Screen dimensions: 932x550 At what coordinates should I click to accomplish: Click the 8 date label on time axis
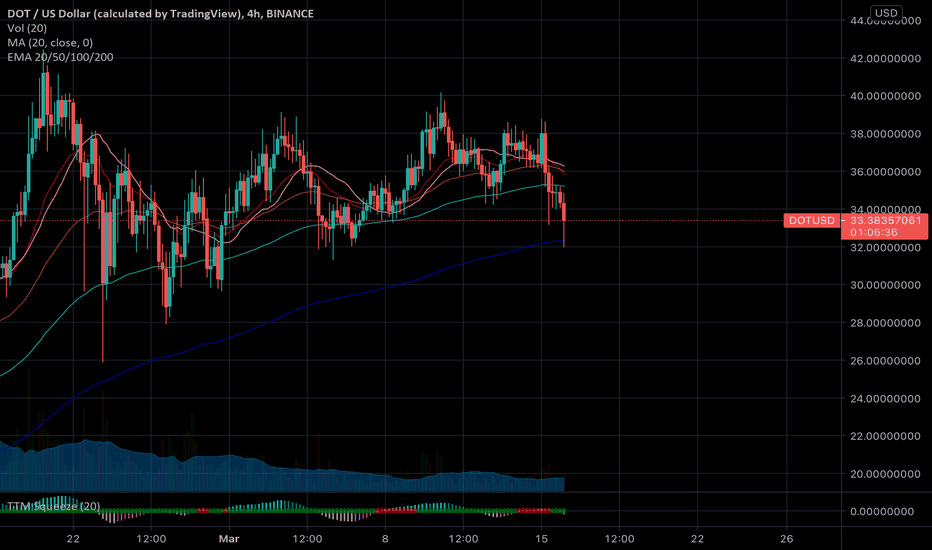coord(385,539)
